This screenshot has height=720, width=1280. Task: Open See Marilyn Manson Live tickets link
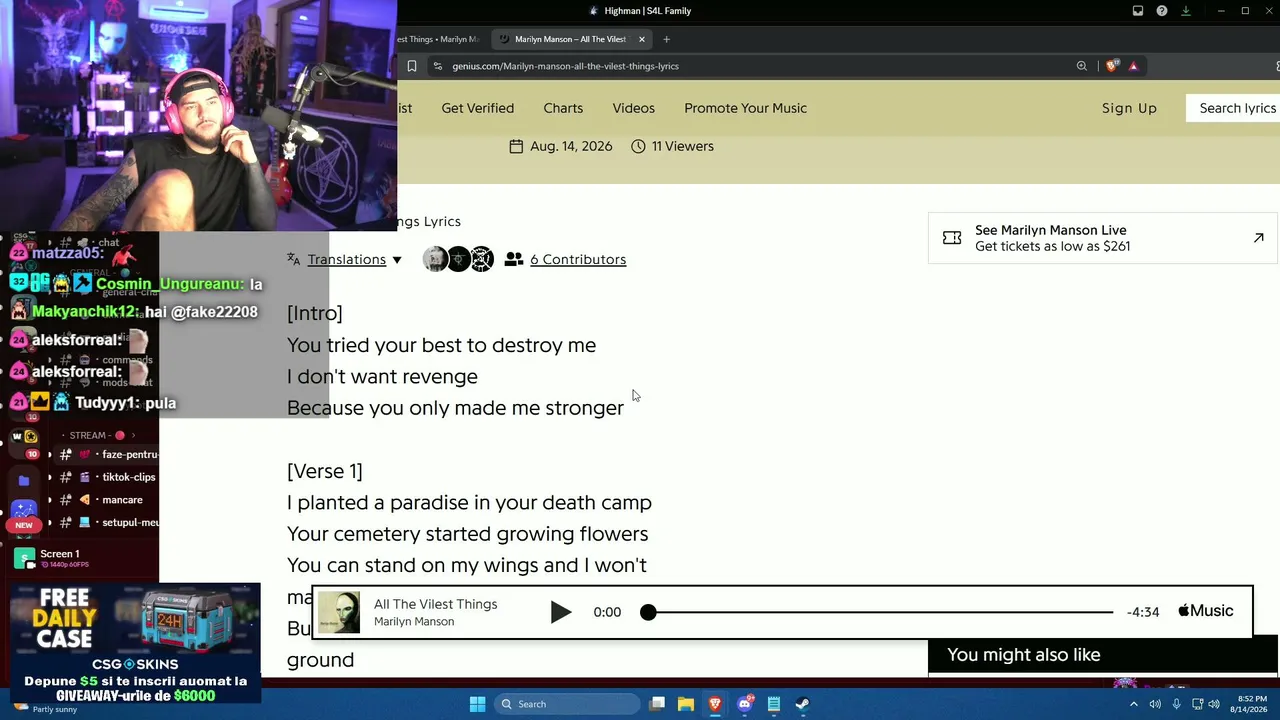pyautogui.click(x=1103, y=238)
